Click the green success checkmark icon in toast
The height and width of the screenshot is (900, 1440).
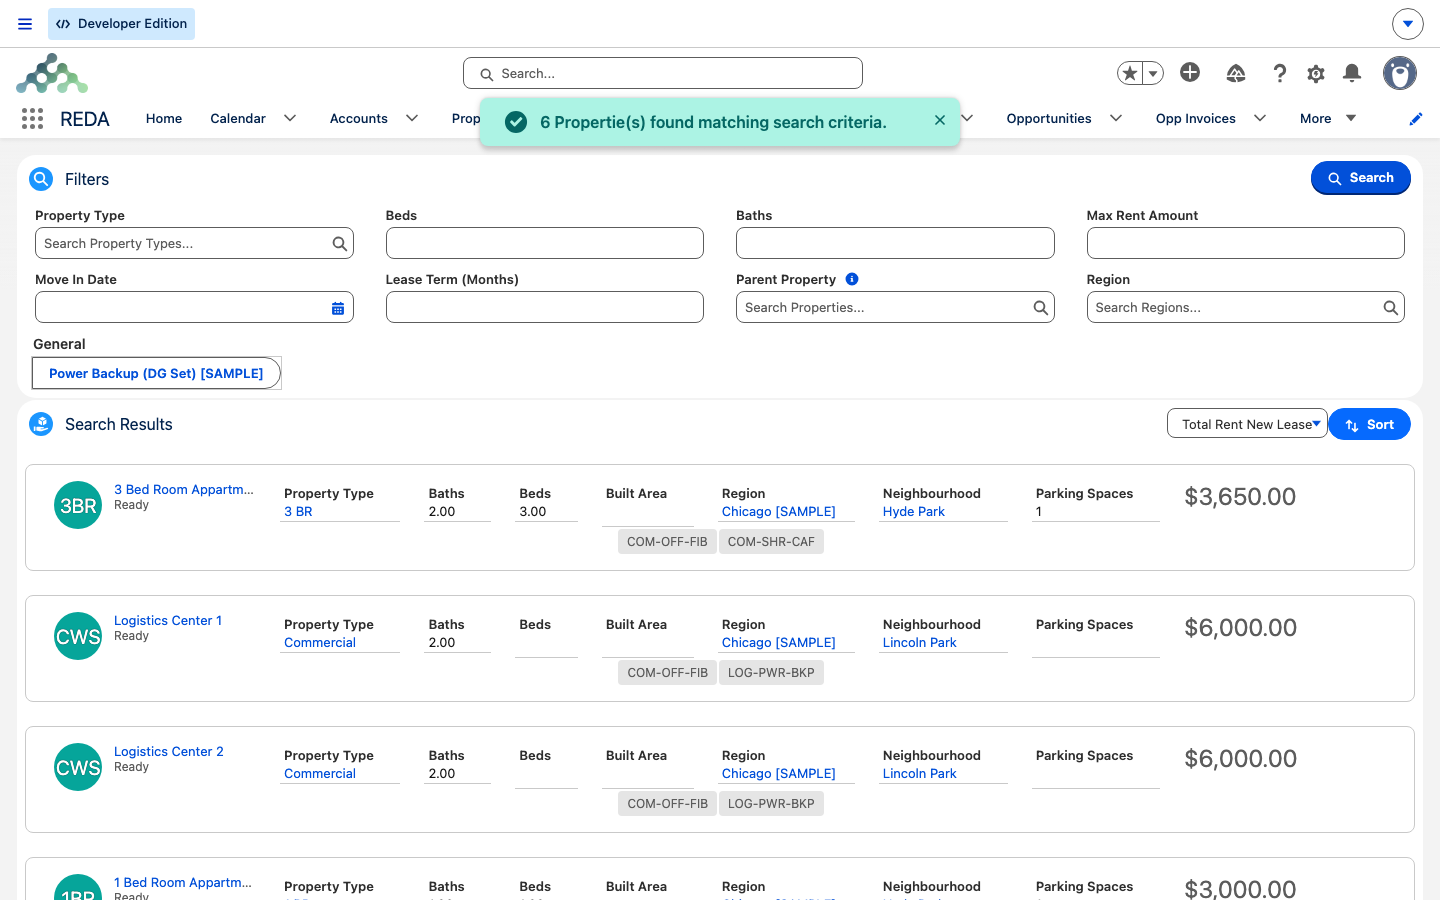(x=516, y=122)
